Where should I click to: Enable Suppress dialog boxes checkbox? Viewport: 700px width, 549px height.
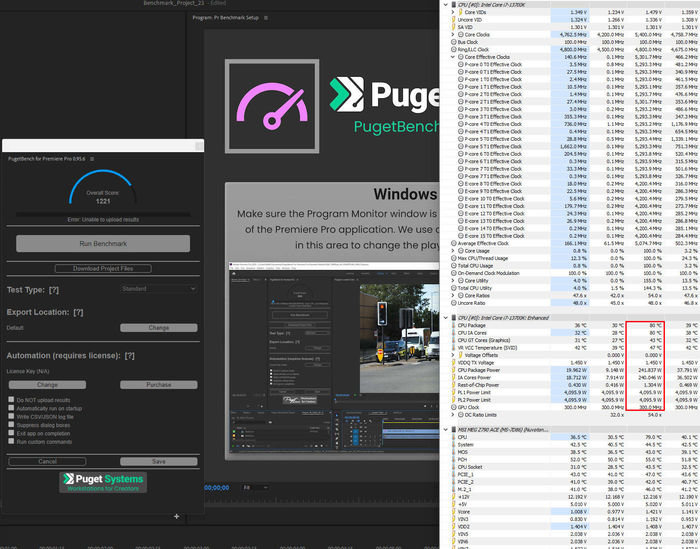[x=11, y=424]
